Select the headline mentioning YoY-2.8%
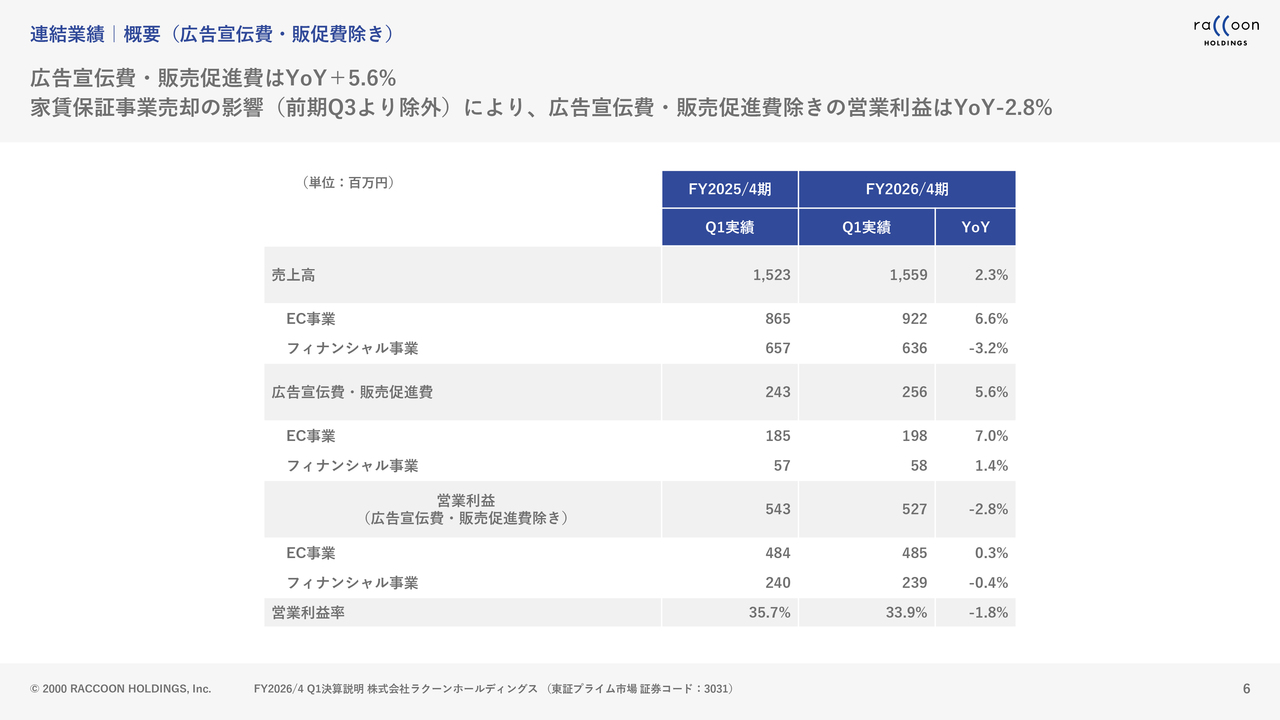Viewport: 1280px width, 720px height. coord(541,108)
